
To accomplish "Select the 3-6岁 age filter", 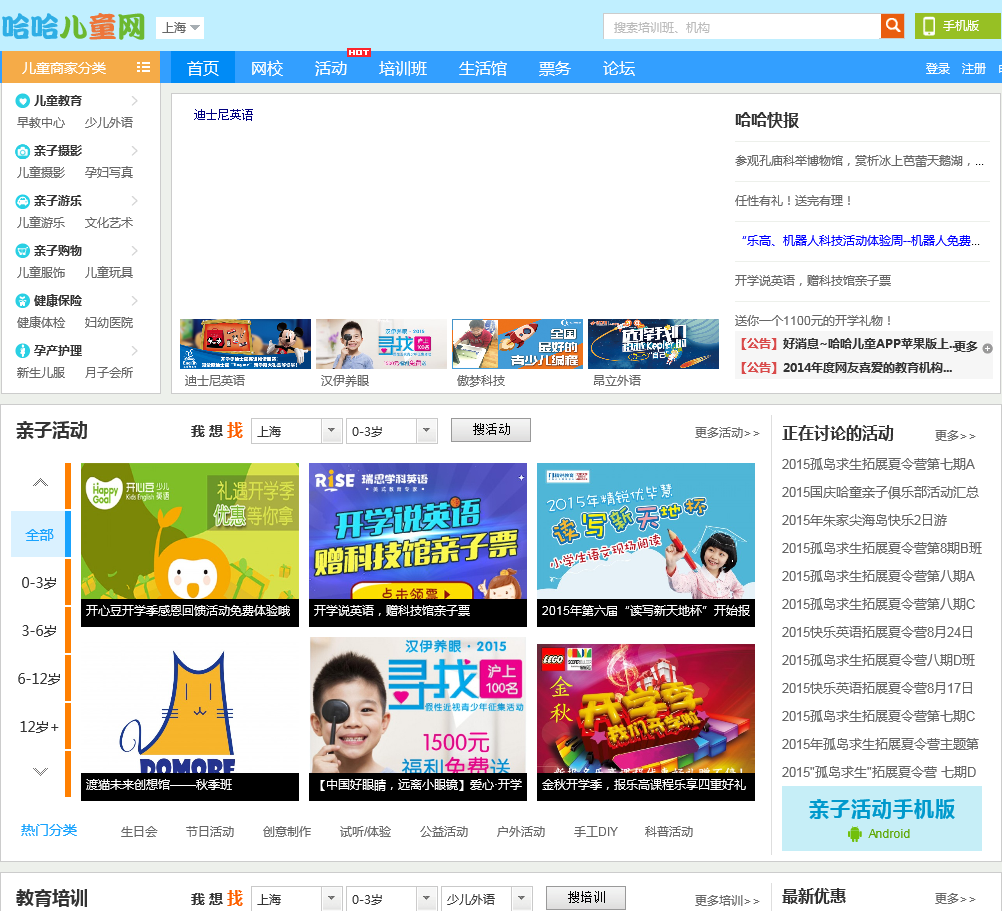I will [39, 631].
